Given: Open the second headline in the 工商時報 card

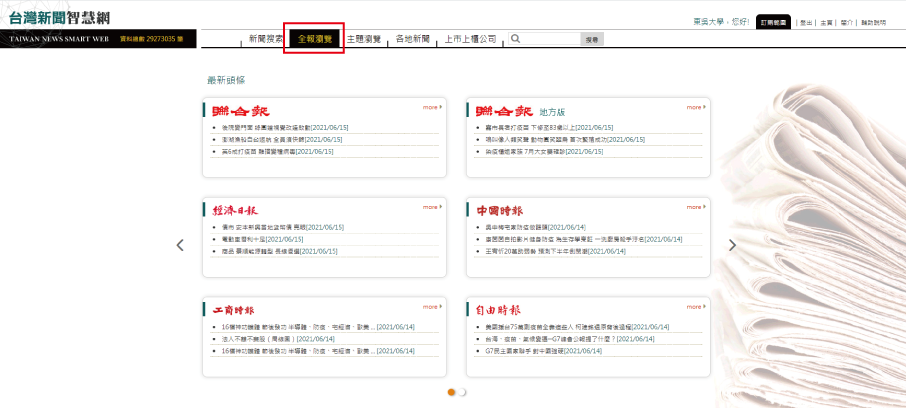Looking at the screenshot, I should point(278,339).
